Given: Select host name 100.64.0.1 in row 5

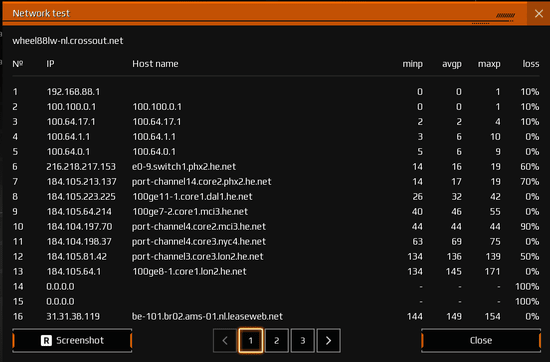Looking at the screenshot, I should pyautogui.click(x=154, y=152).
